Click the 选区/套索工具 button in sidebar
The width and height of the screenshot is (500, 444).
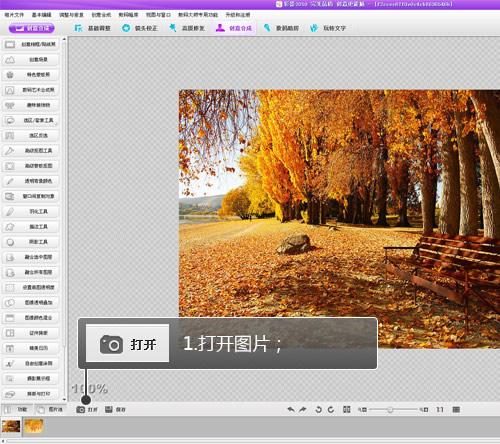coord(31,120)
